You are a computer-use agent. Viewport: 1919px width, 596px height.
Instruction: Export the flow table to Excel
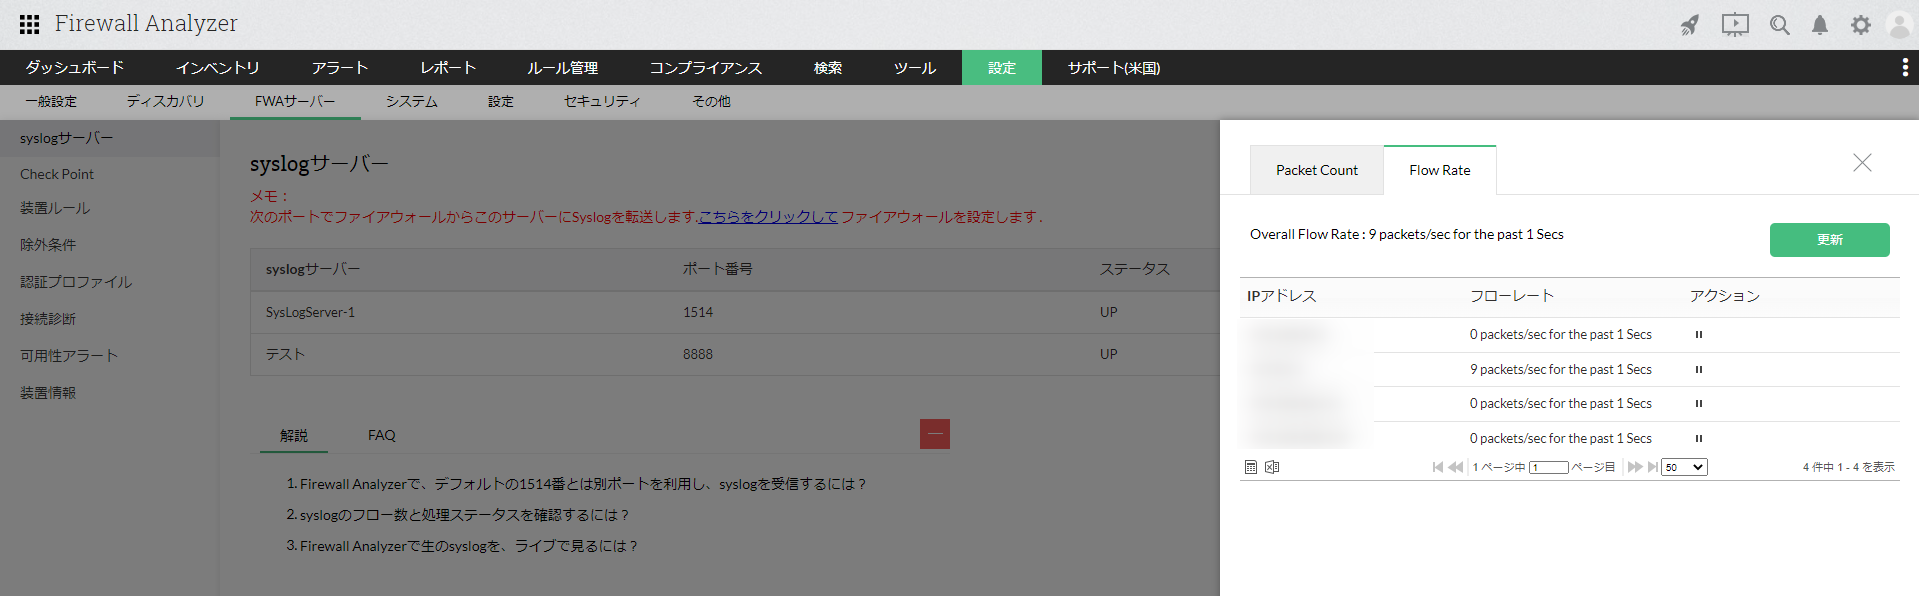pyautogui.click(x=1272, y=467)
